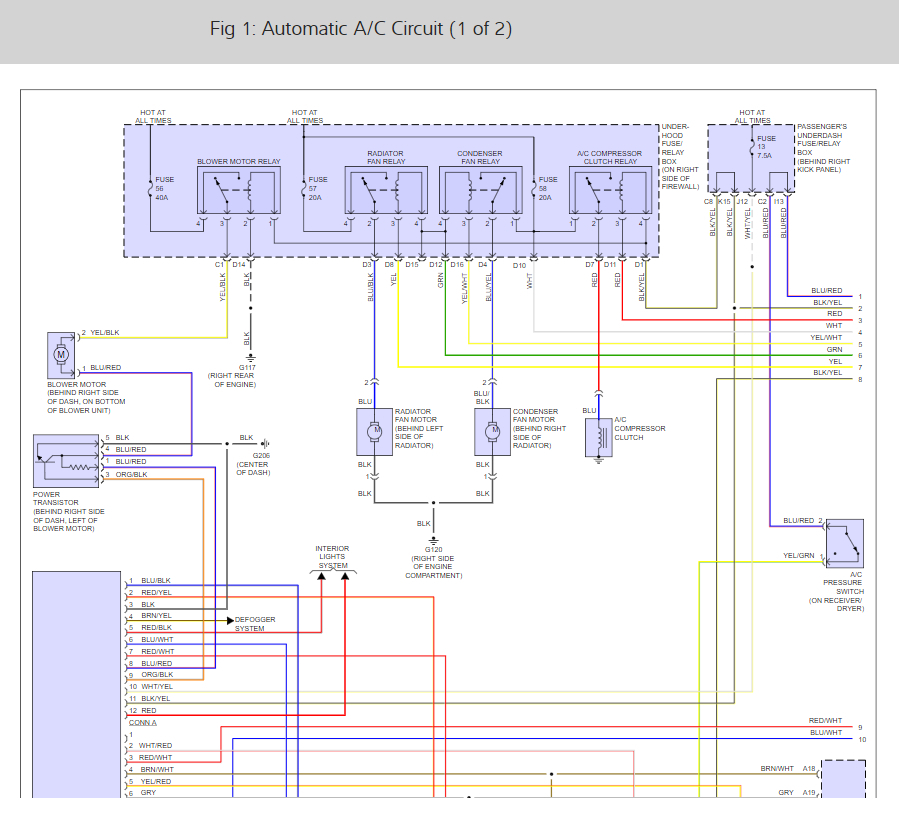Screen dimensions: 899x823
Task: Click the G206 center of dash ground symbol
Action: [x=266, y=441]
